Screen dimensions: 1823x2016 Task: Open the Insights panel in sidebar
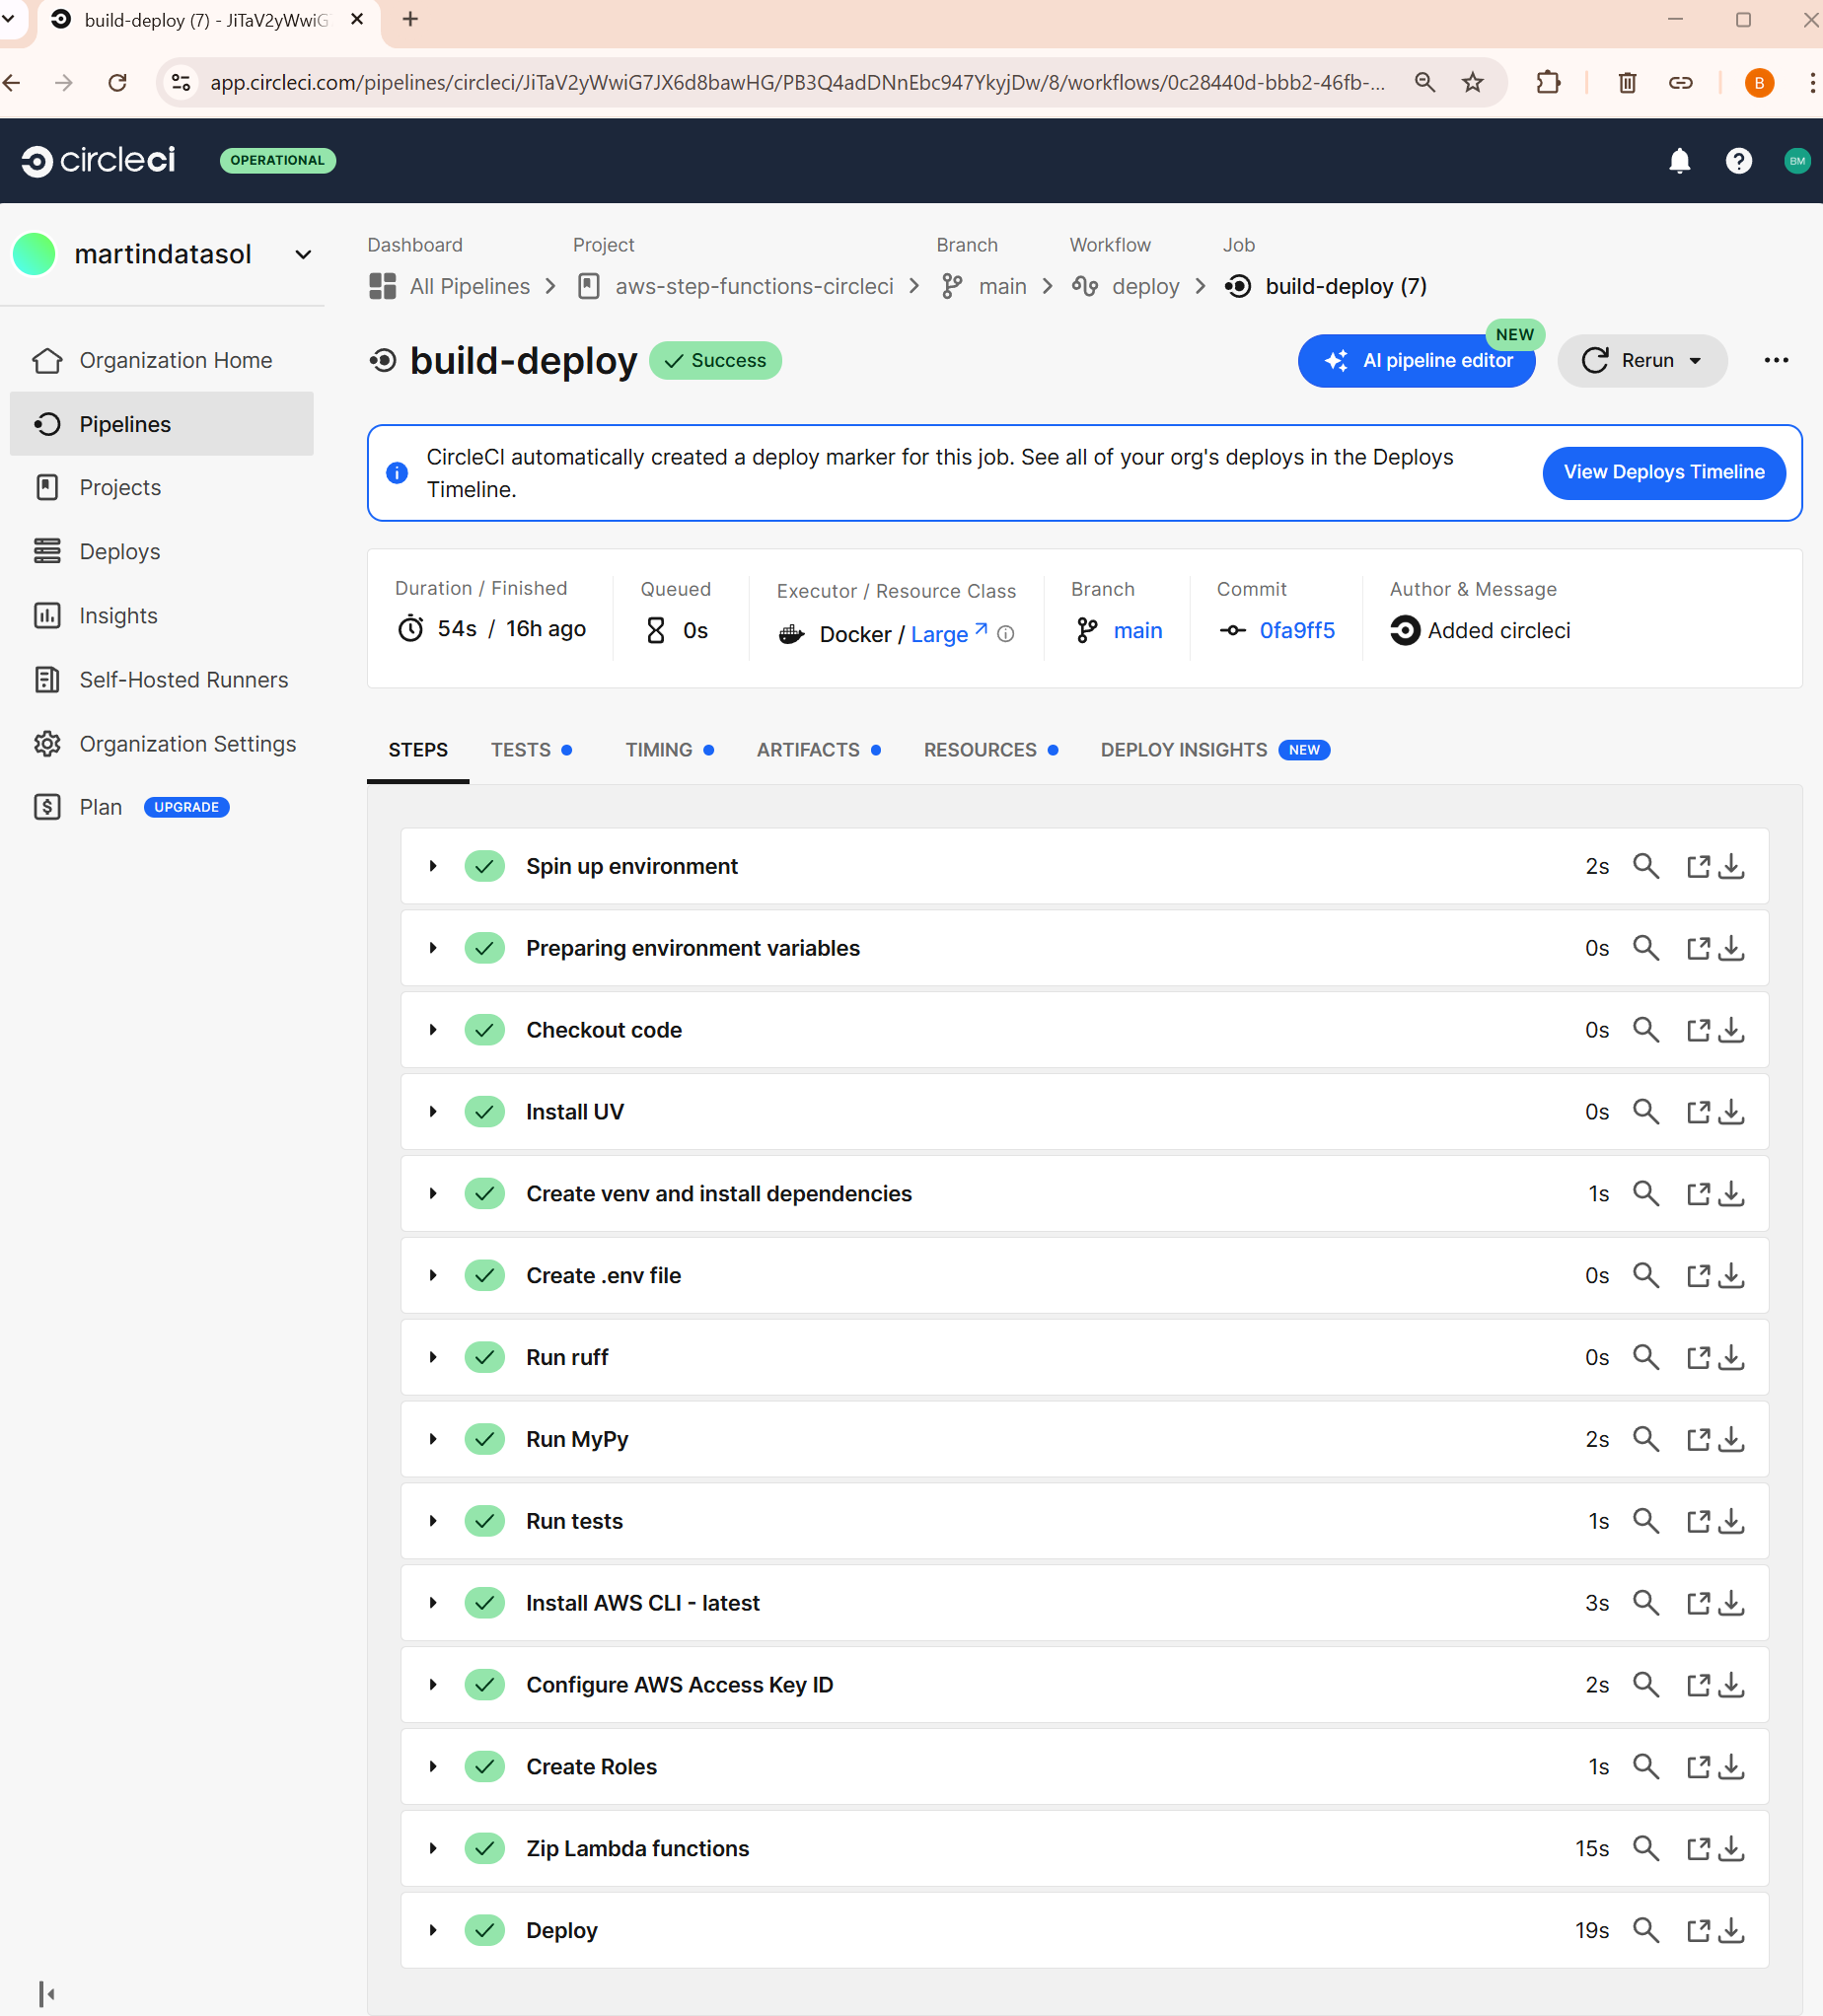117,615
